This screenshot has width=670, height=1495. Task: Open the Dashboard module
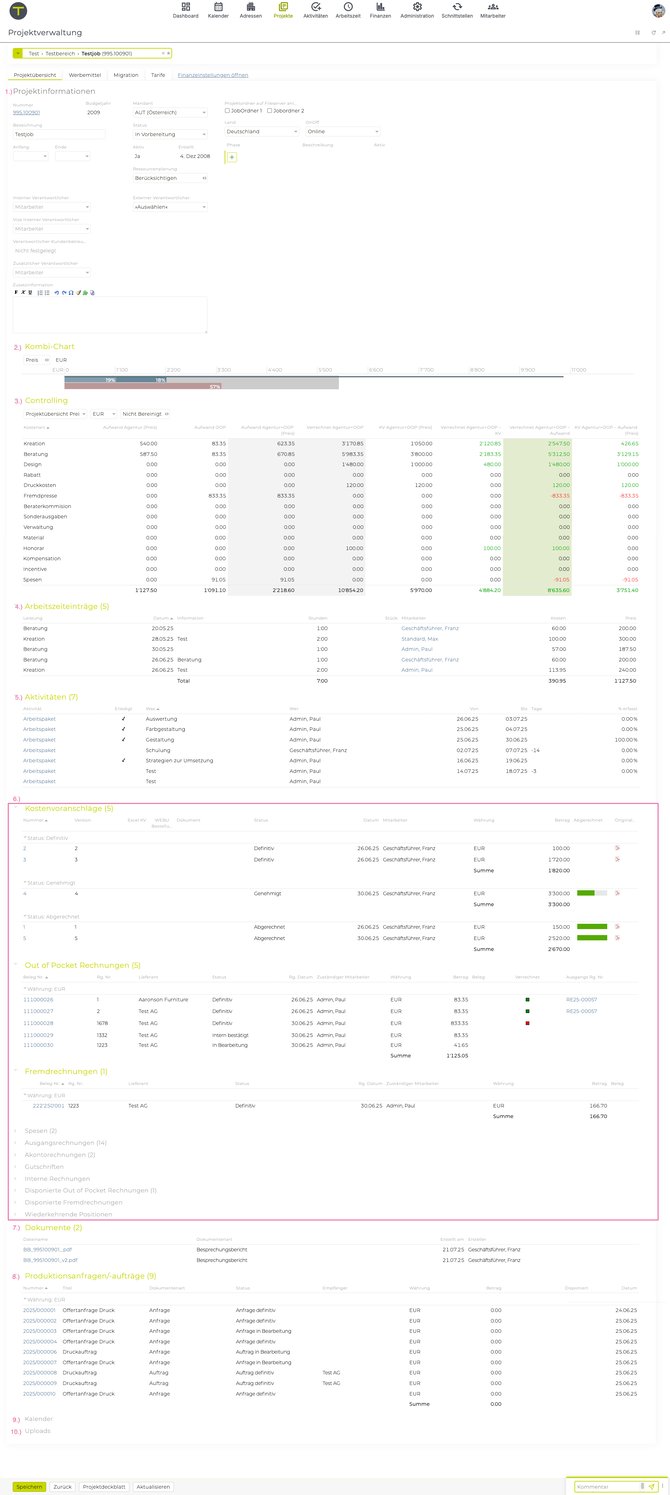(185, 11)
